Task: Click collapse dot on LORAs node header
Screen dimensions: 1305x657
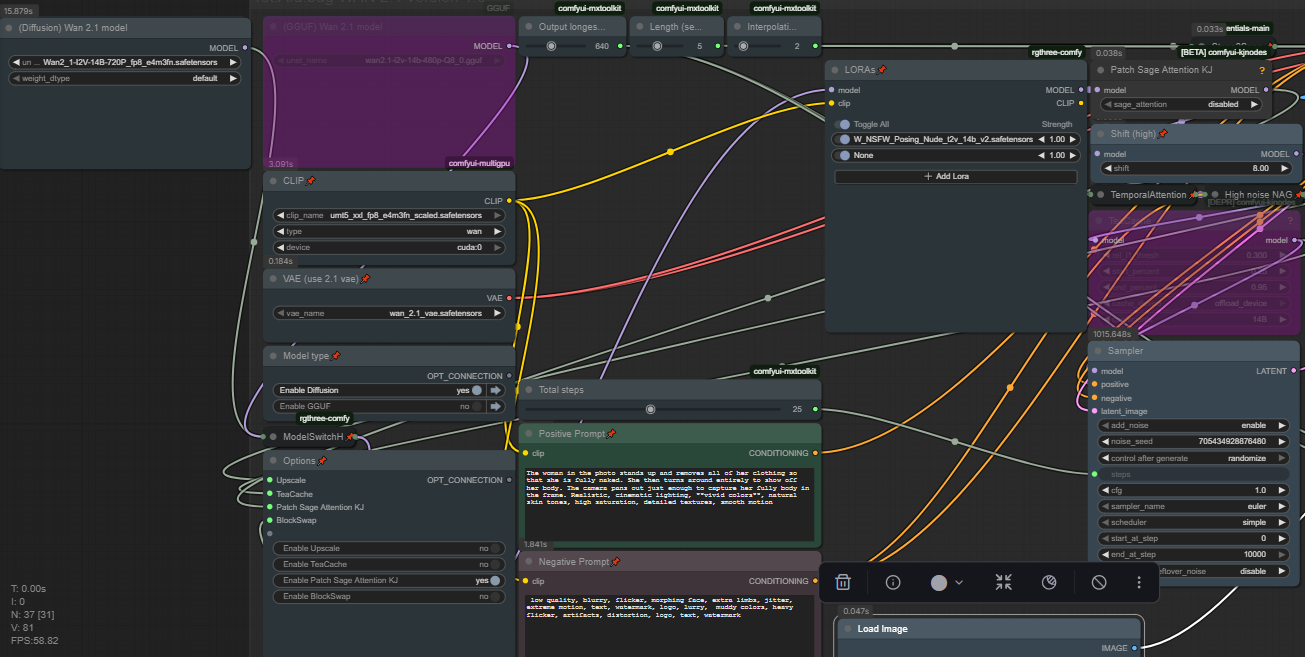Action: tap(835, 70)
